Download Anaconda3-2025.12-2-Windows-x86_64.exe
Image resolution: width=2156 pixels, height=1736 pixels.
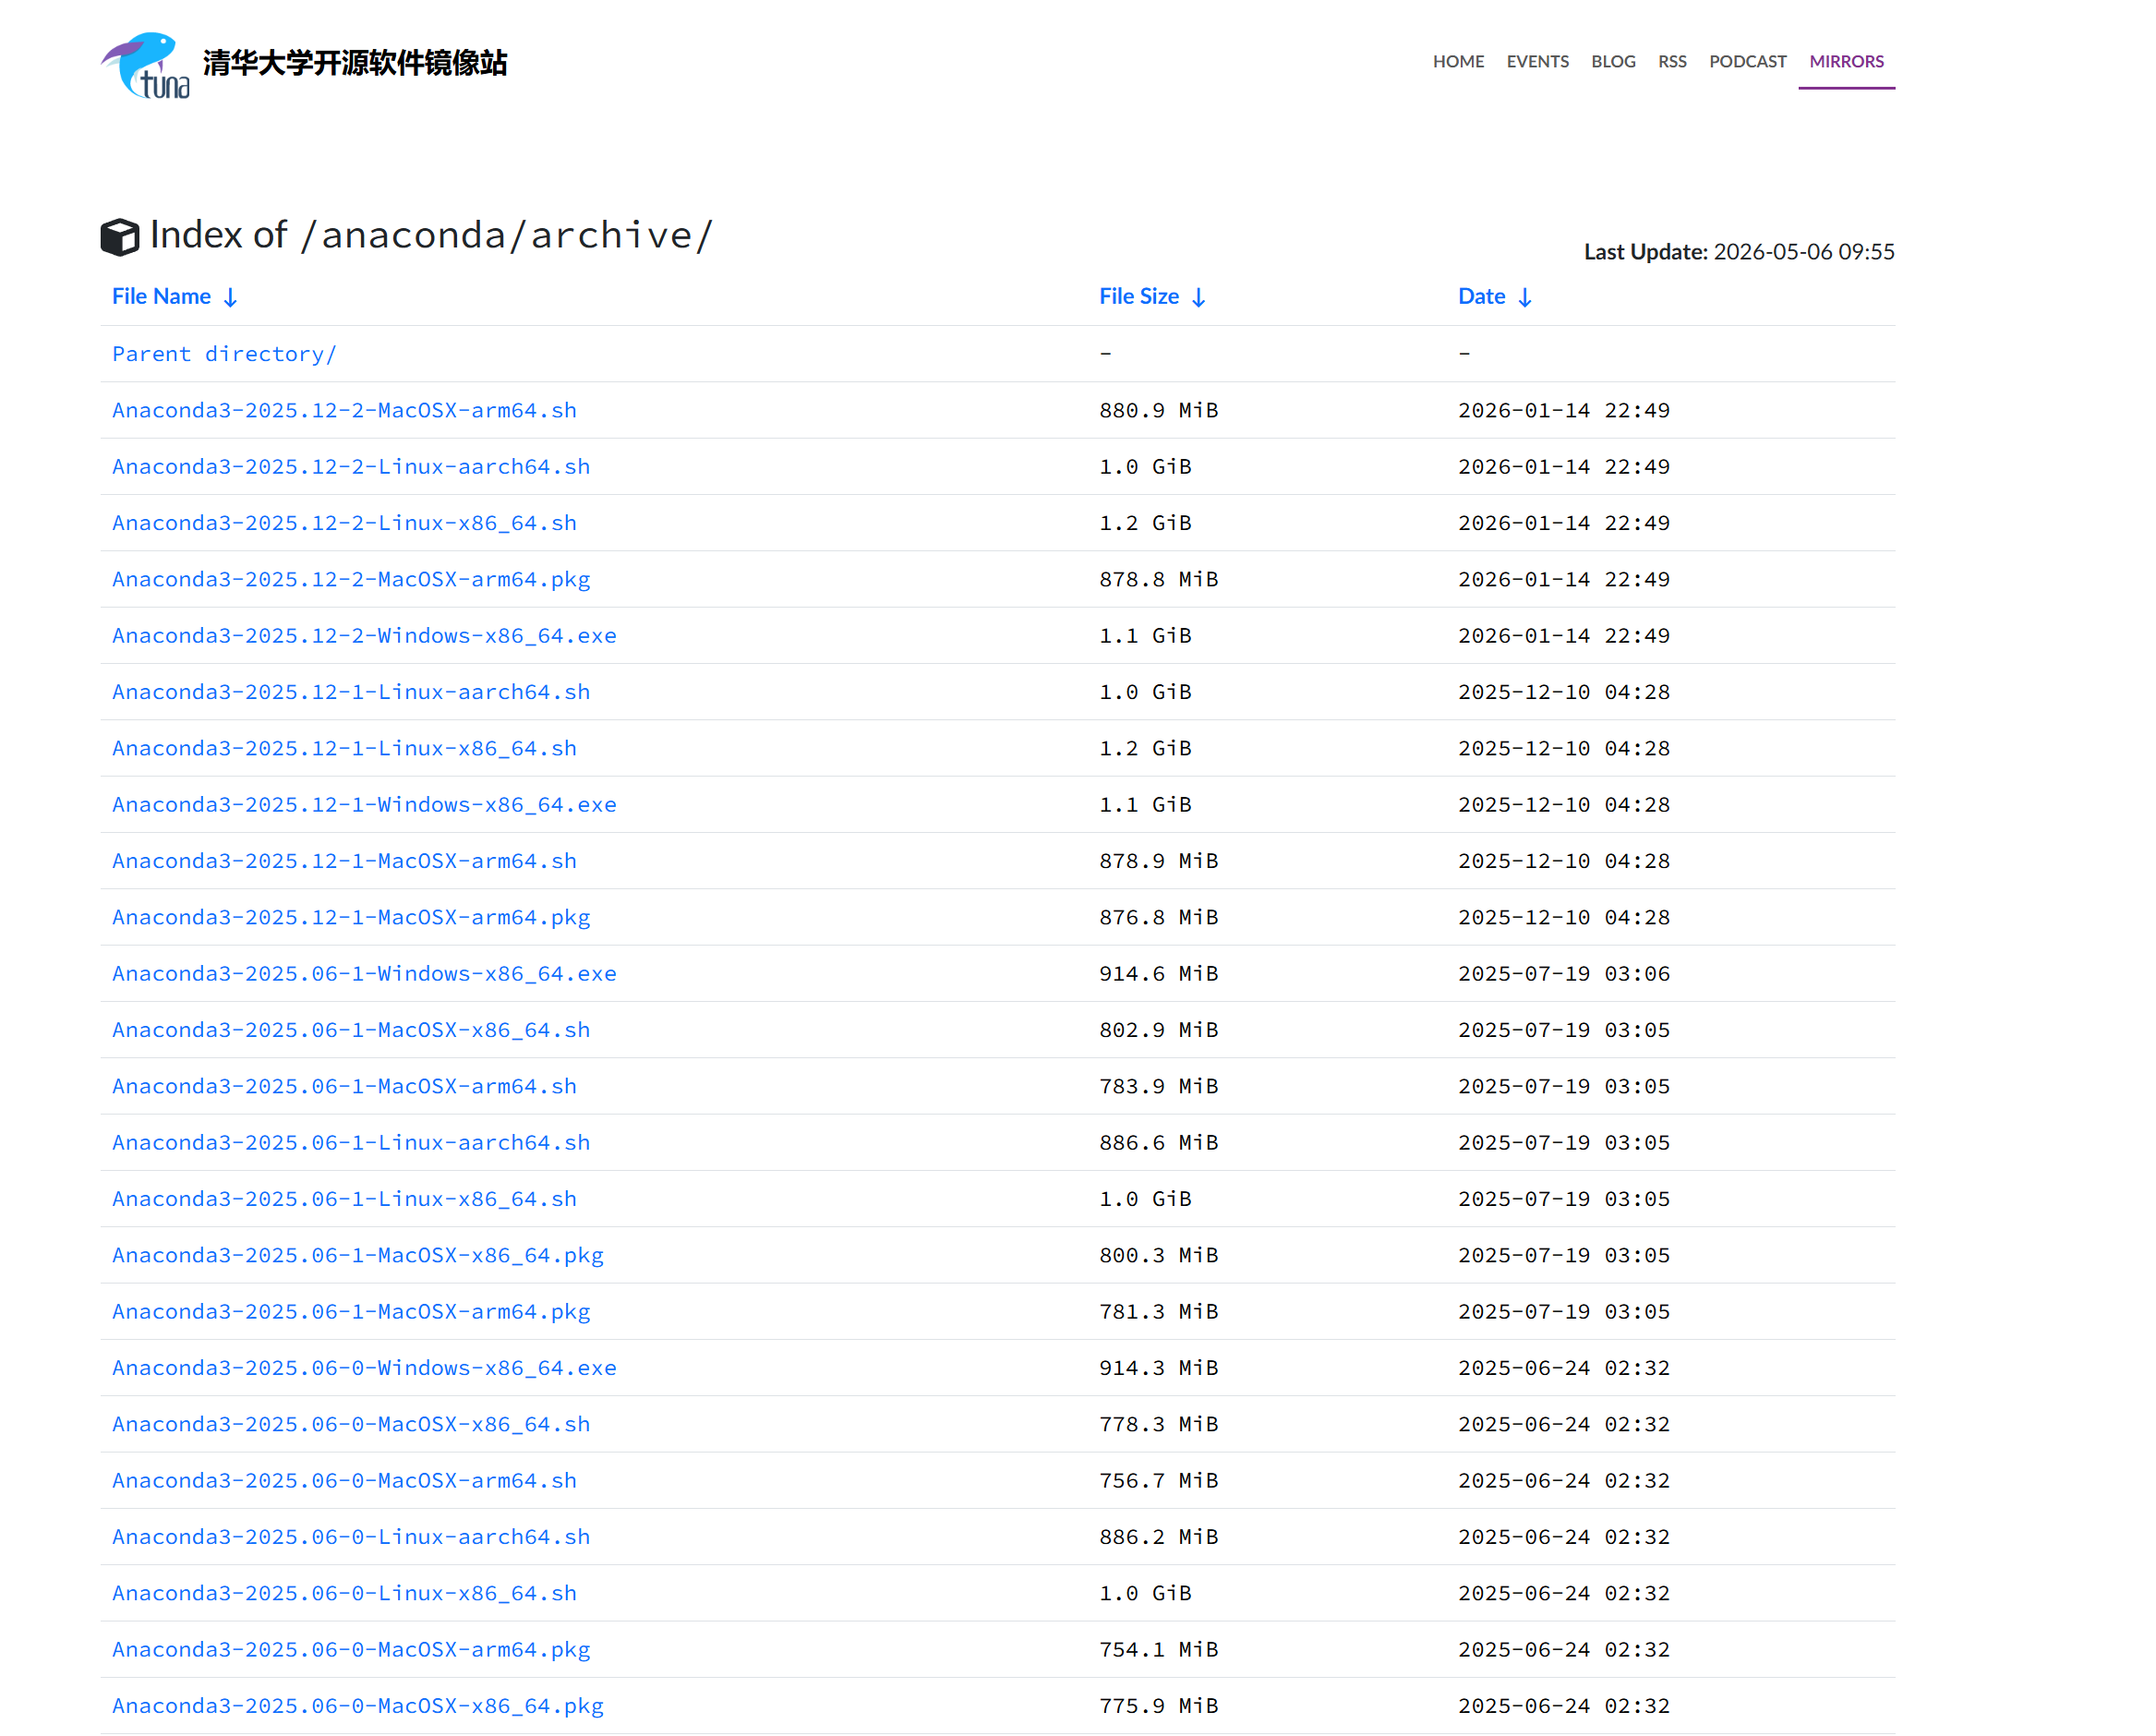point(364,636)
